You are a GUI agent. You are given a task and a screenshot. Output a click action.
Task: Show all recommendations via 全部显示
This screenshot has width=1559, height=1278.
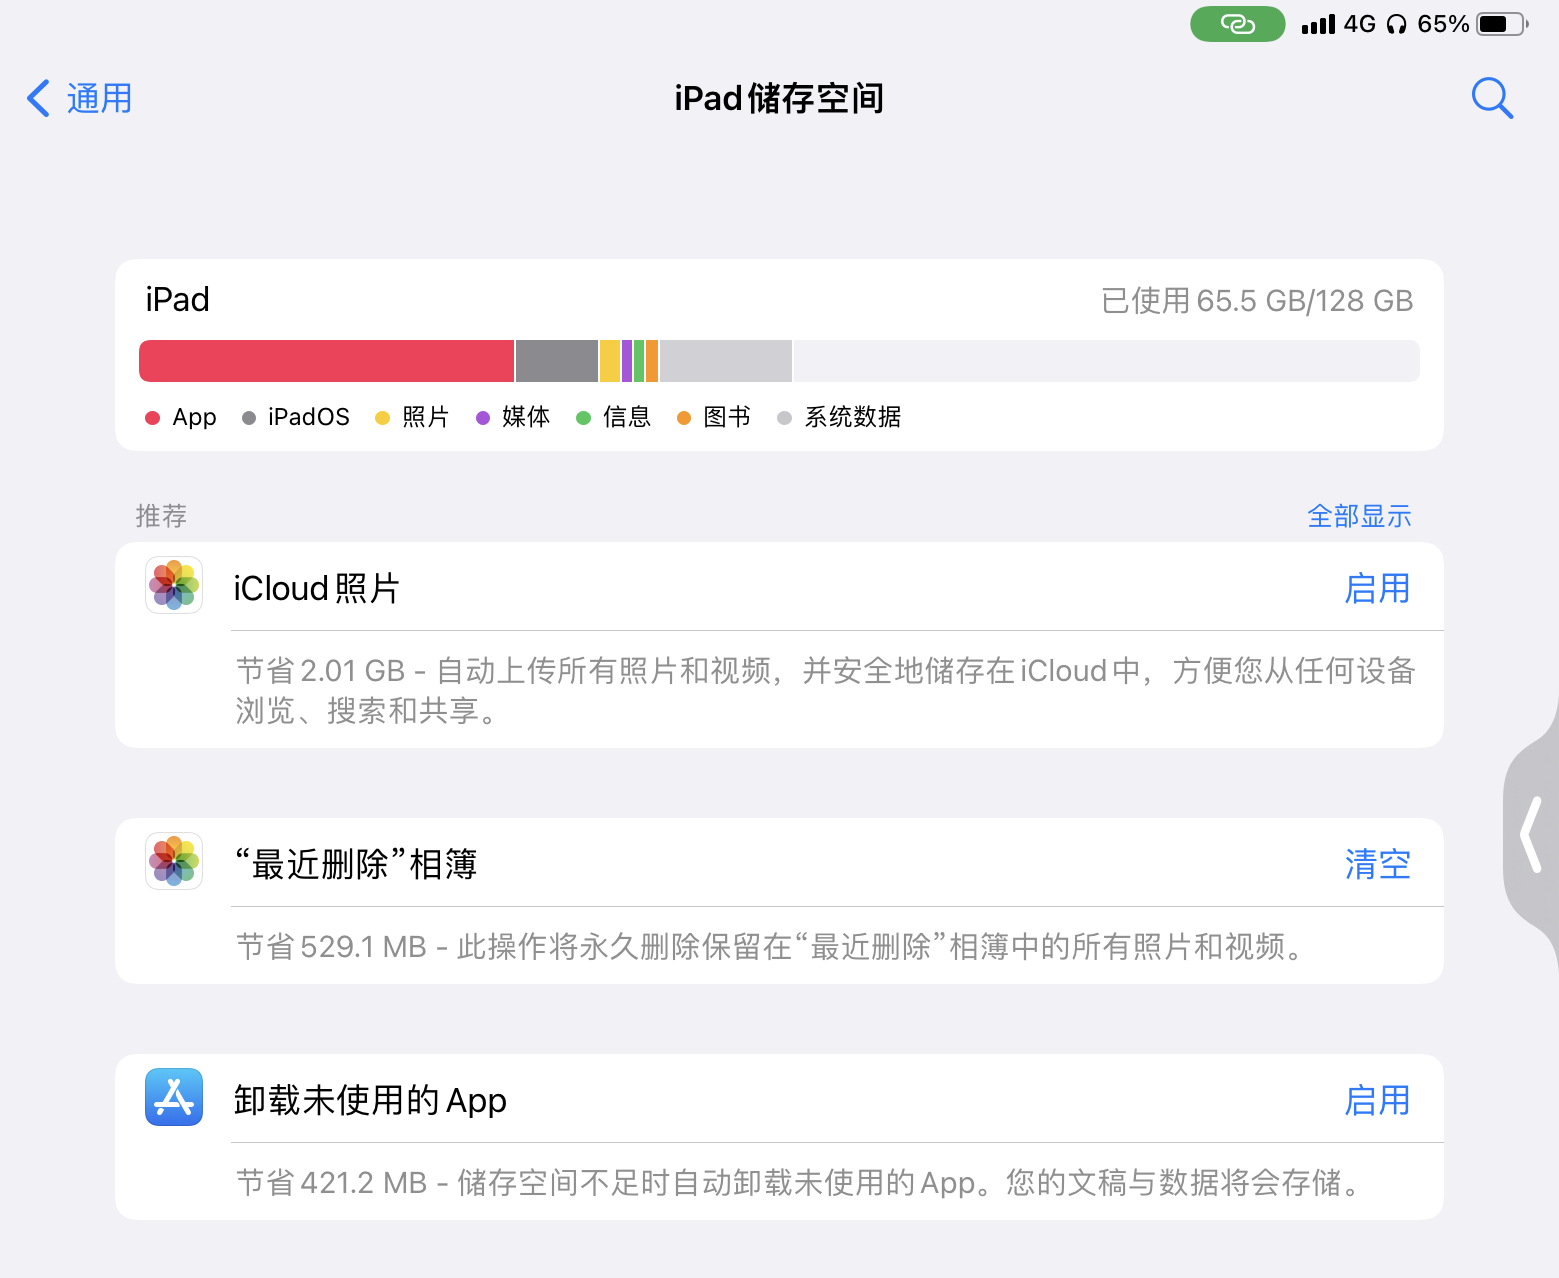(1359, 516)
